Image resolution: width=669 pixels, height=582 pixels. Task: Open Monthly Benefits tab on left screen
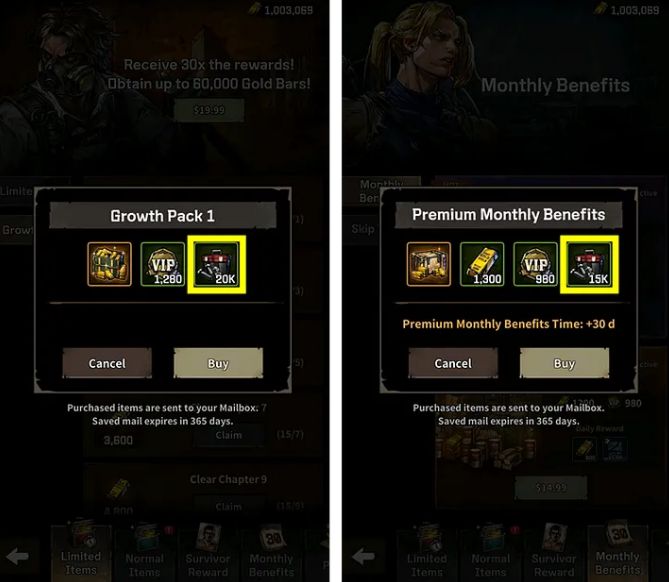pyautogui.click(x=271, y=552)
